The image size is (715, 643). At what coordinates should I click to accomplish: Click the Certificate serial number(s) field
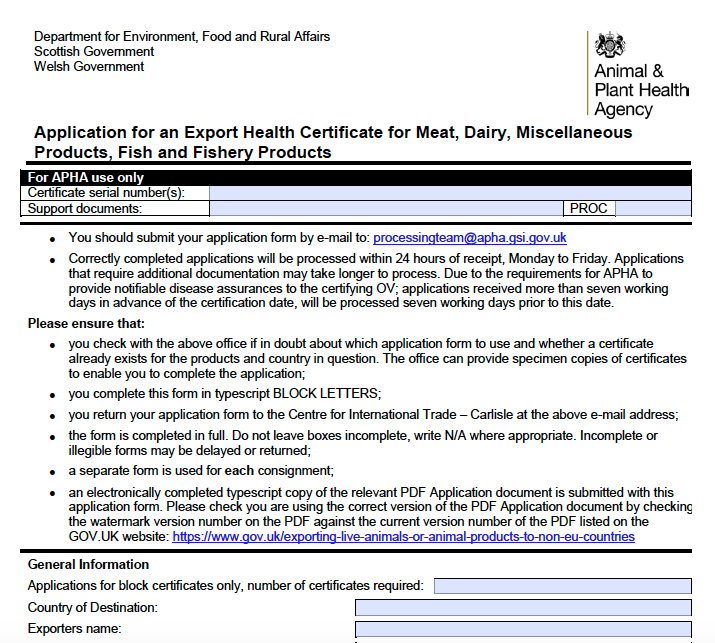(450, 192)
